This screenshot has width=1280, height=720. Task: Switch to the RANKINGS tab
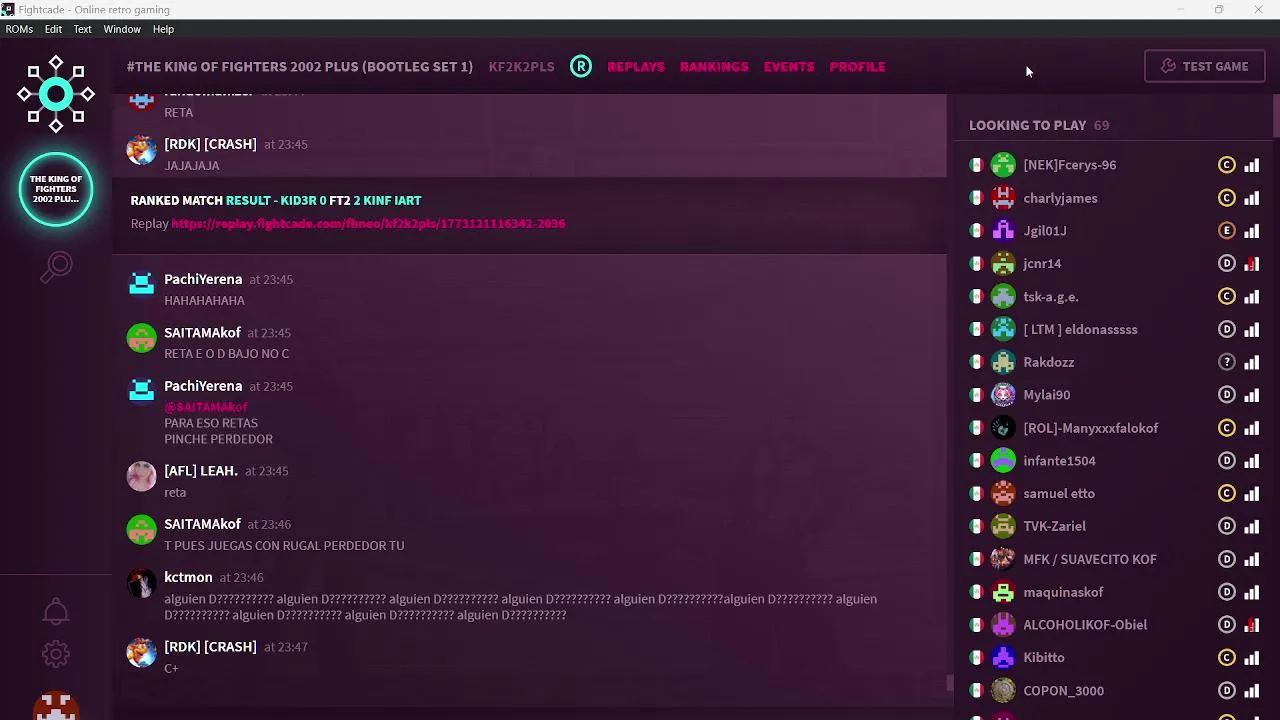coord(714,66)
